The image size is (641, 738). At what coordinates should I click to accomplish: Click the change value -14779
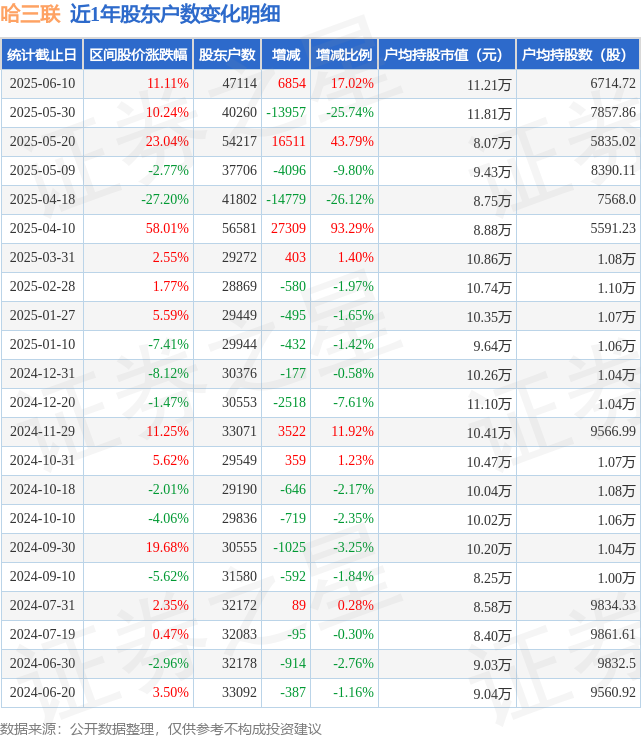[x=286, y=200]
